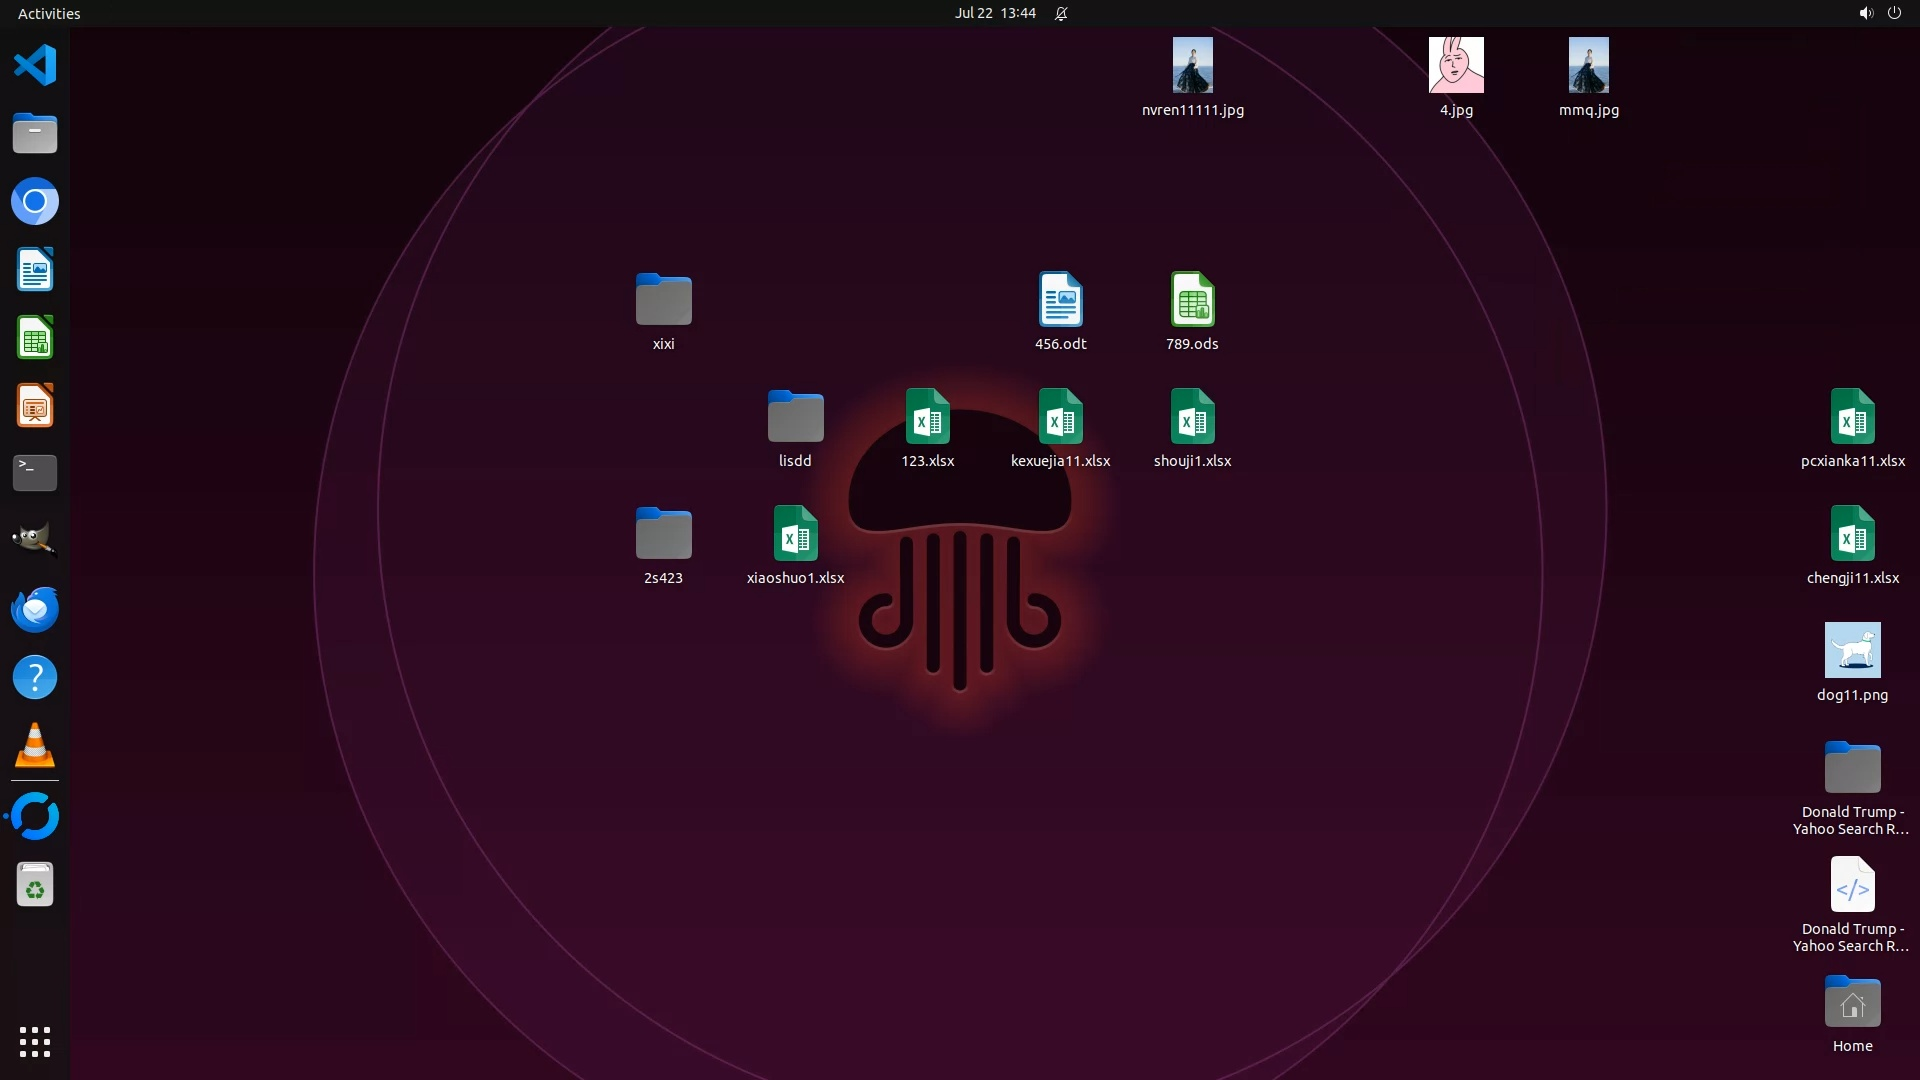Open system menu via power icon
The height and width of the screenshot is (1080, 1920).
click(1894, 13)
